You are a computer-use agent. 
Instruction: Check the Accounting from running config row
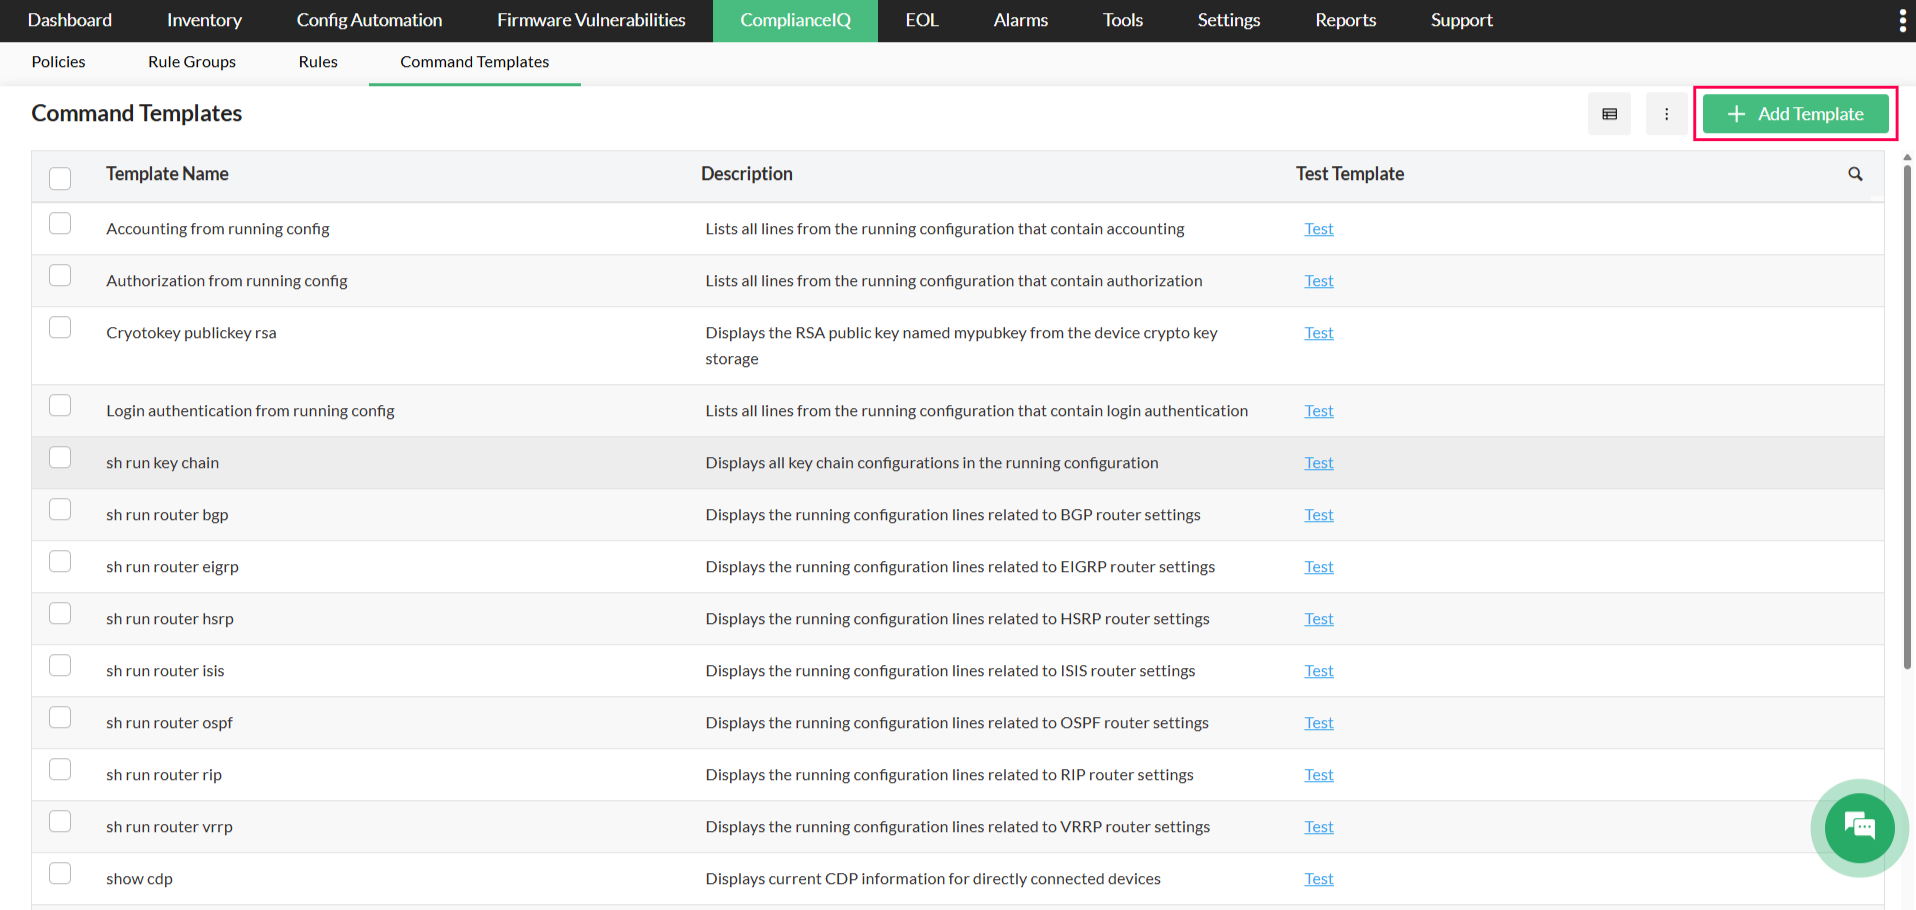click(60, 223)
